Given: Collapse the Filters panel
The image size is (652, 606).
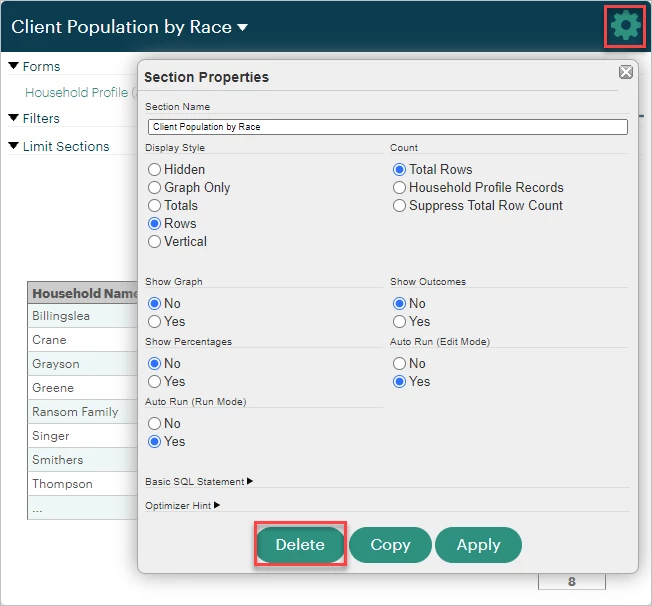Looking at the screenshot, I should [14, 118].
